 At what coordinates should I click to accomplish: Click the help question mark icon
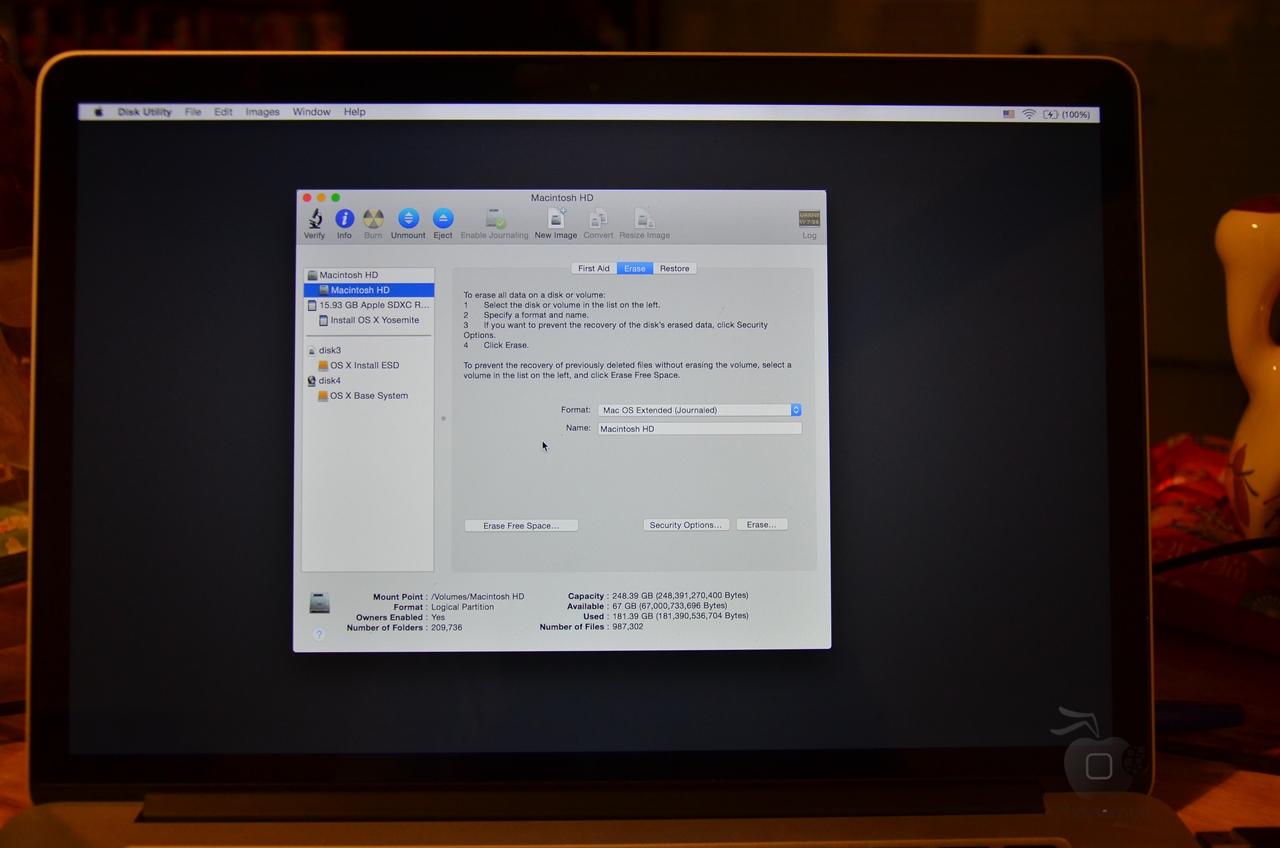pyautogui.click(x=317, y=634)
